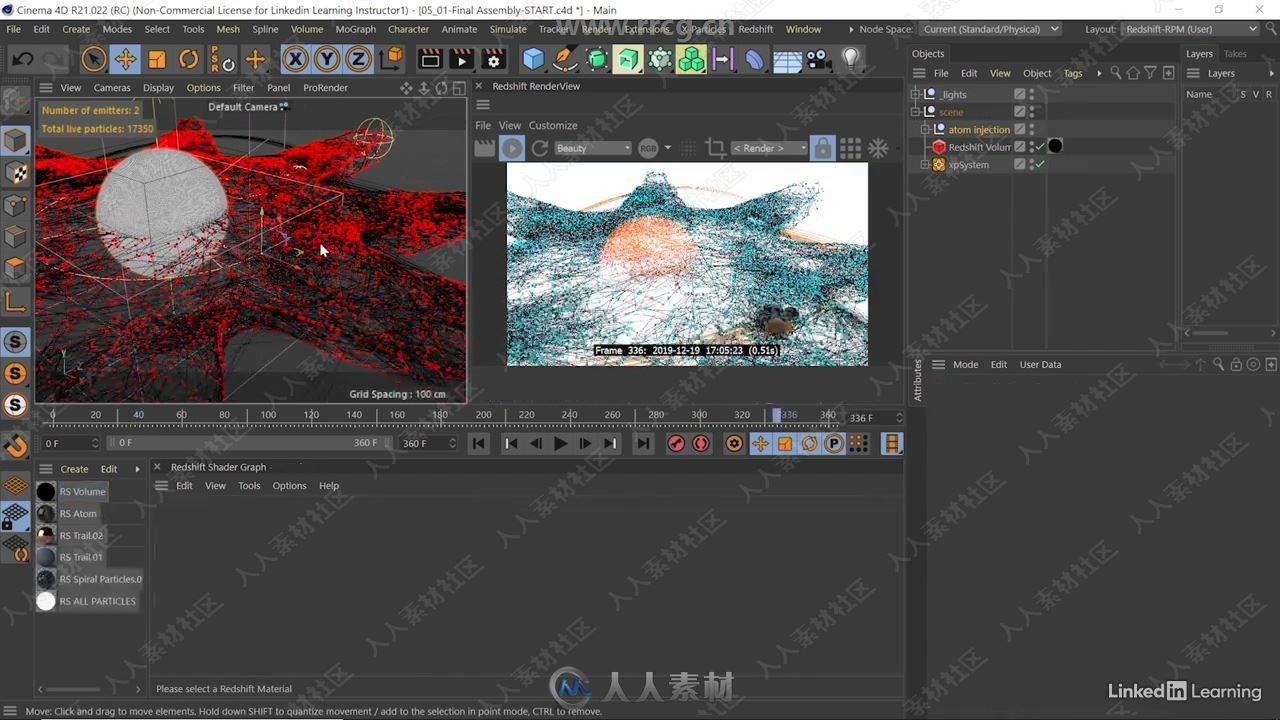Add a Cube primitive object

[534, 60]
